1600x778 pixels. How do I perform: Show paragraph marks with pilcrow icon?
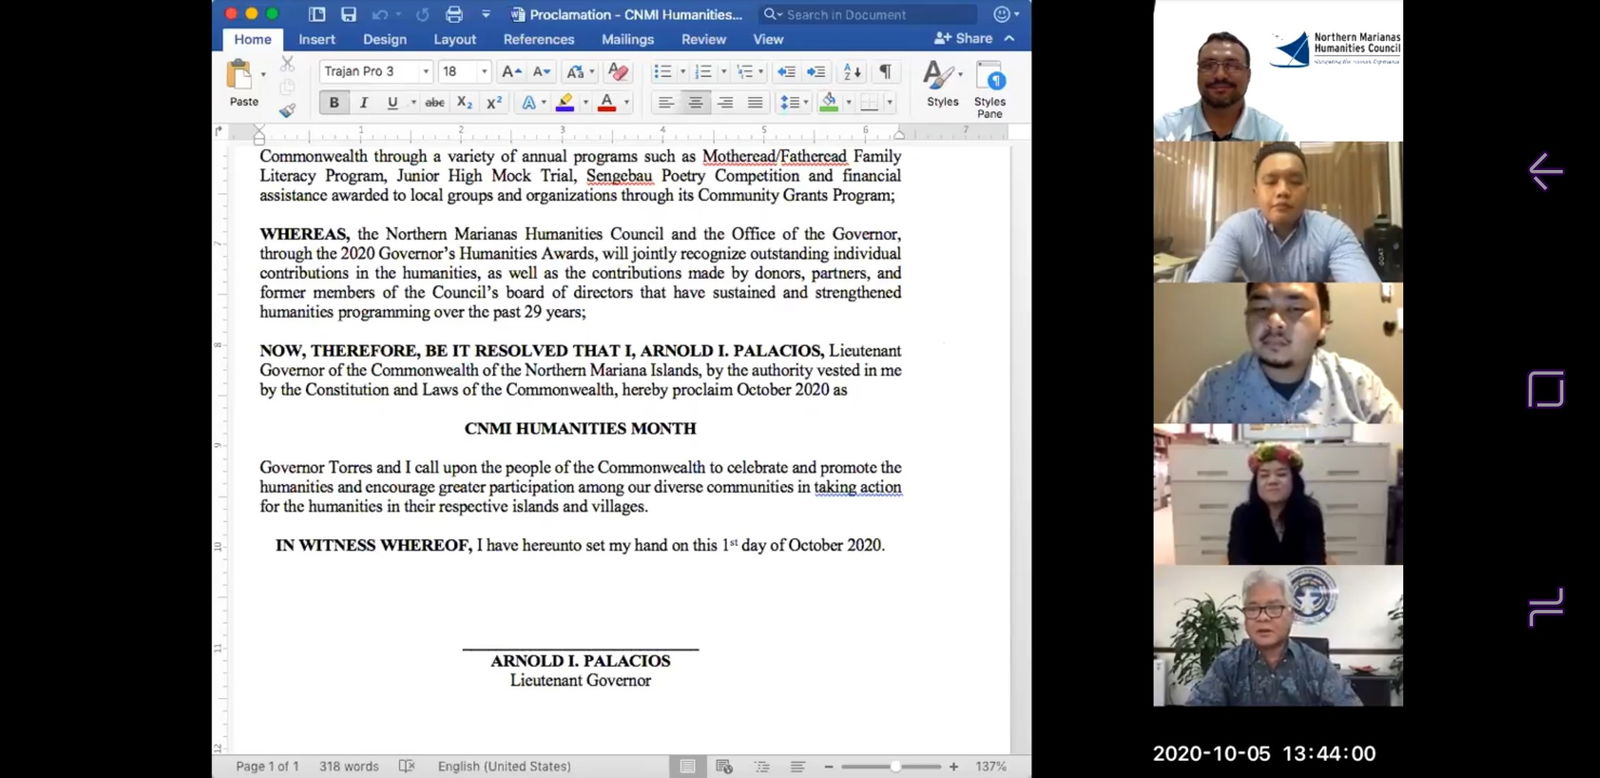(x=885, y=72)
